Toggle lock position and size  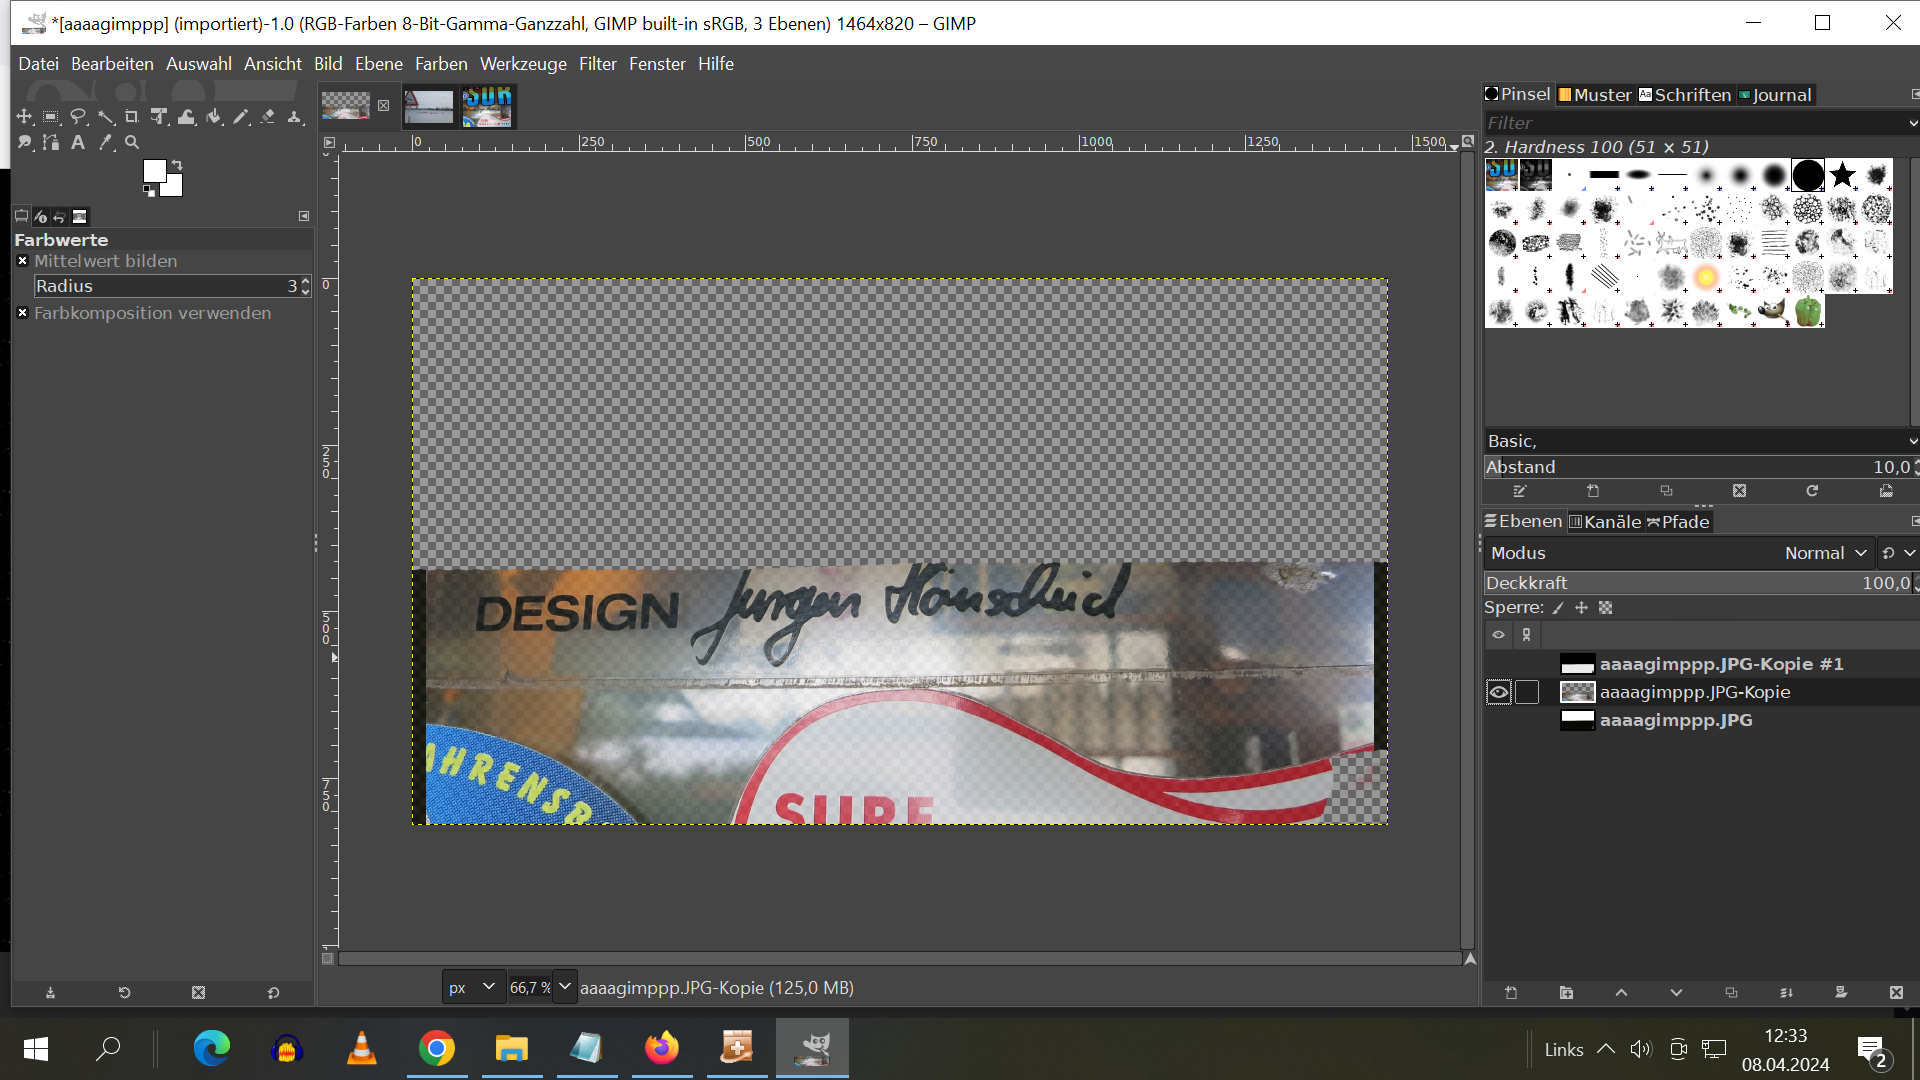coord(1581,608)
